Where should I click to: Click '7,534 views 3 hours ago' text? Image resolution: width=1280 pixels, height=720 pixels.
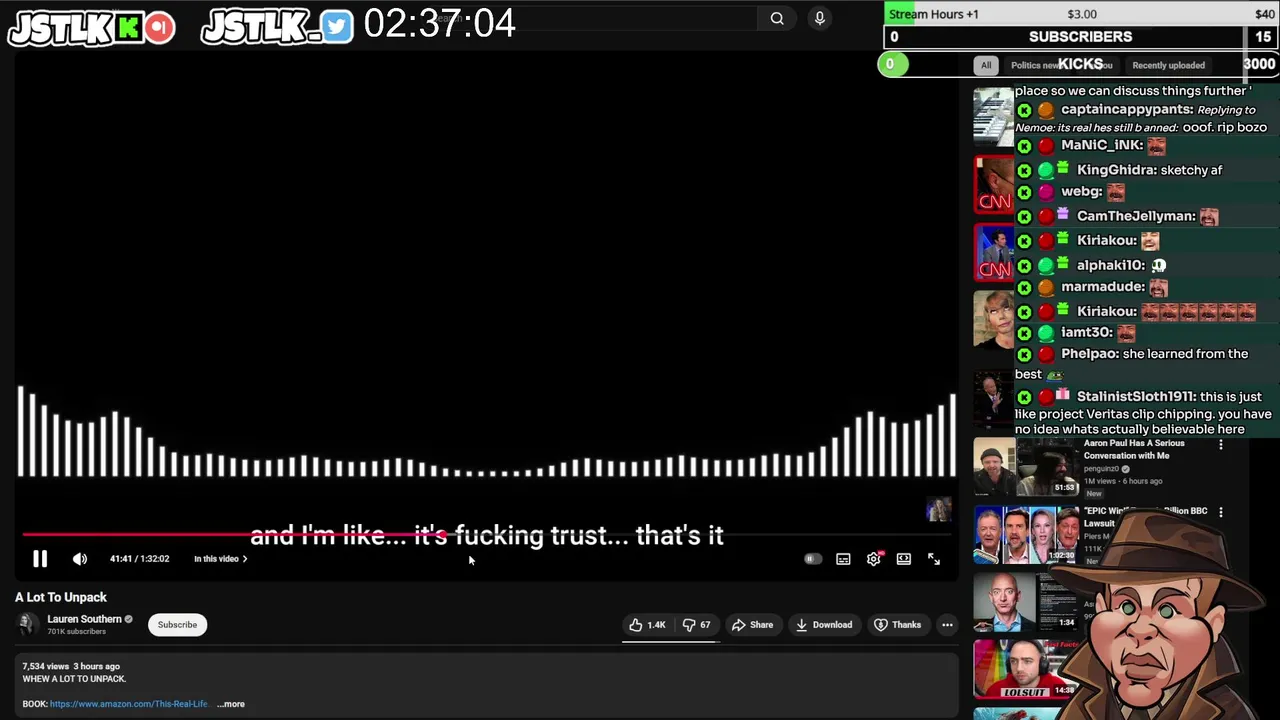[71, 666]
